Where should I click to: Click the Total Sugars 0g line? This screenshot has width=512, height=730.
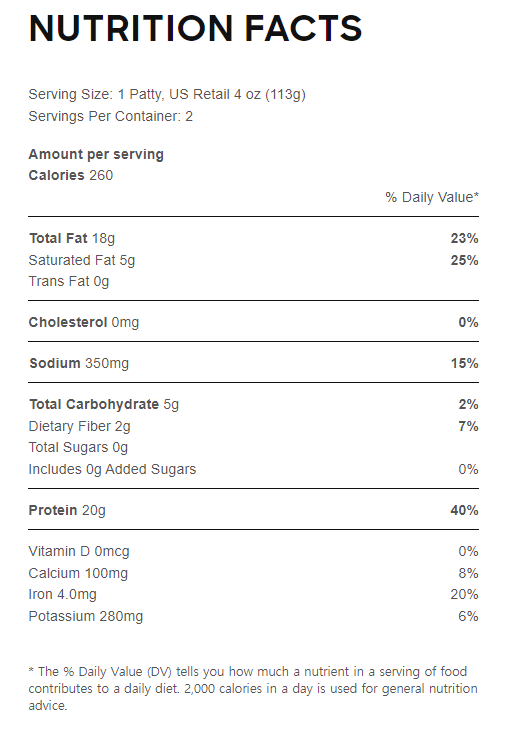[x=78, y=447]
